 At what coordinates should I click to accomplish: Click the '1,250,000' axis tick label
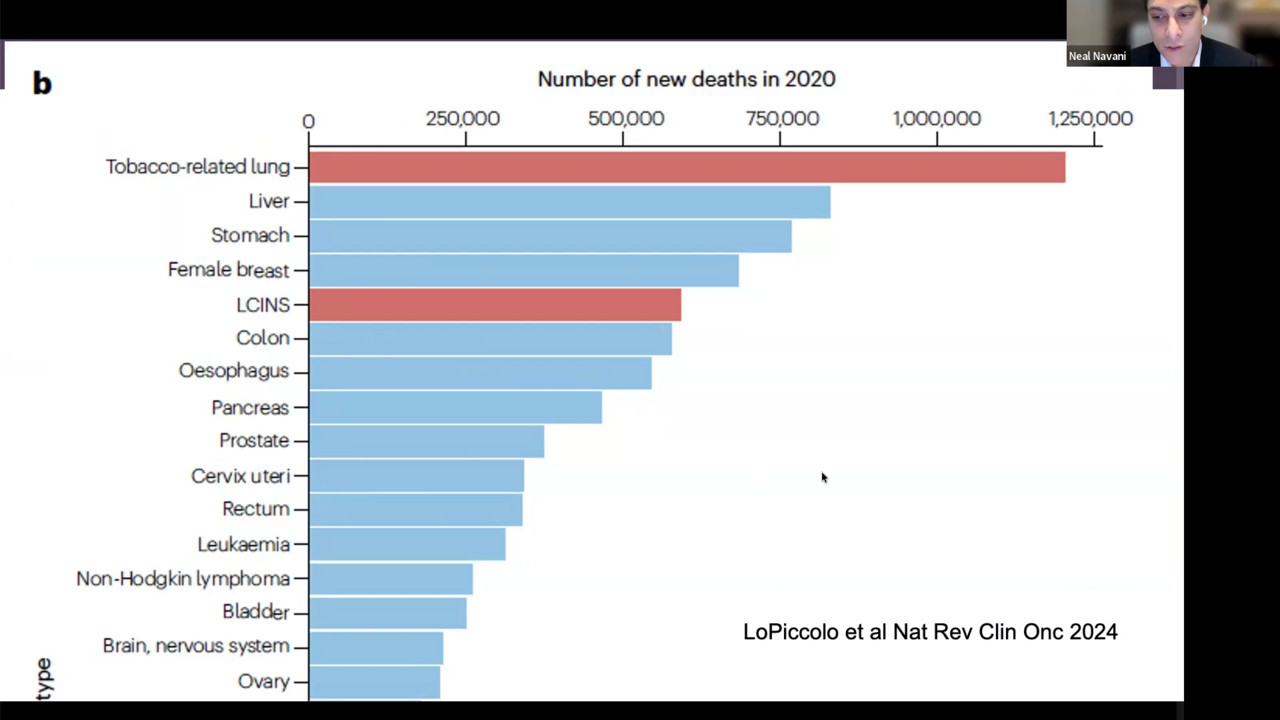click(x=1090, y=118)
